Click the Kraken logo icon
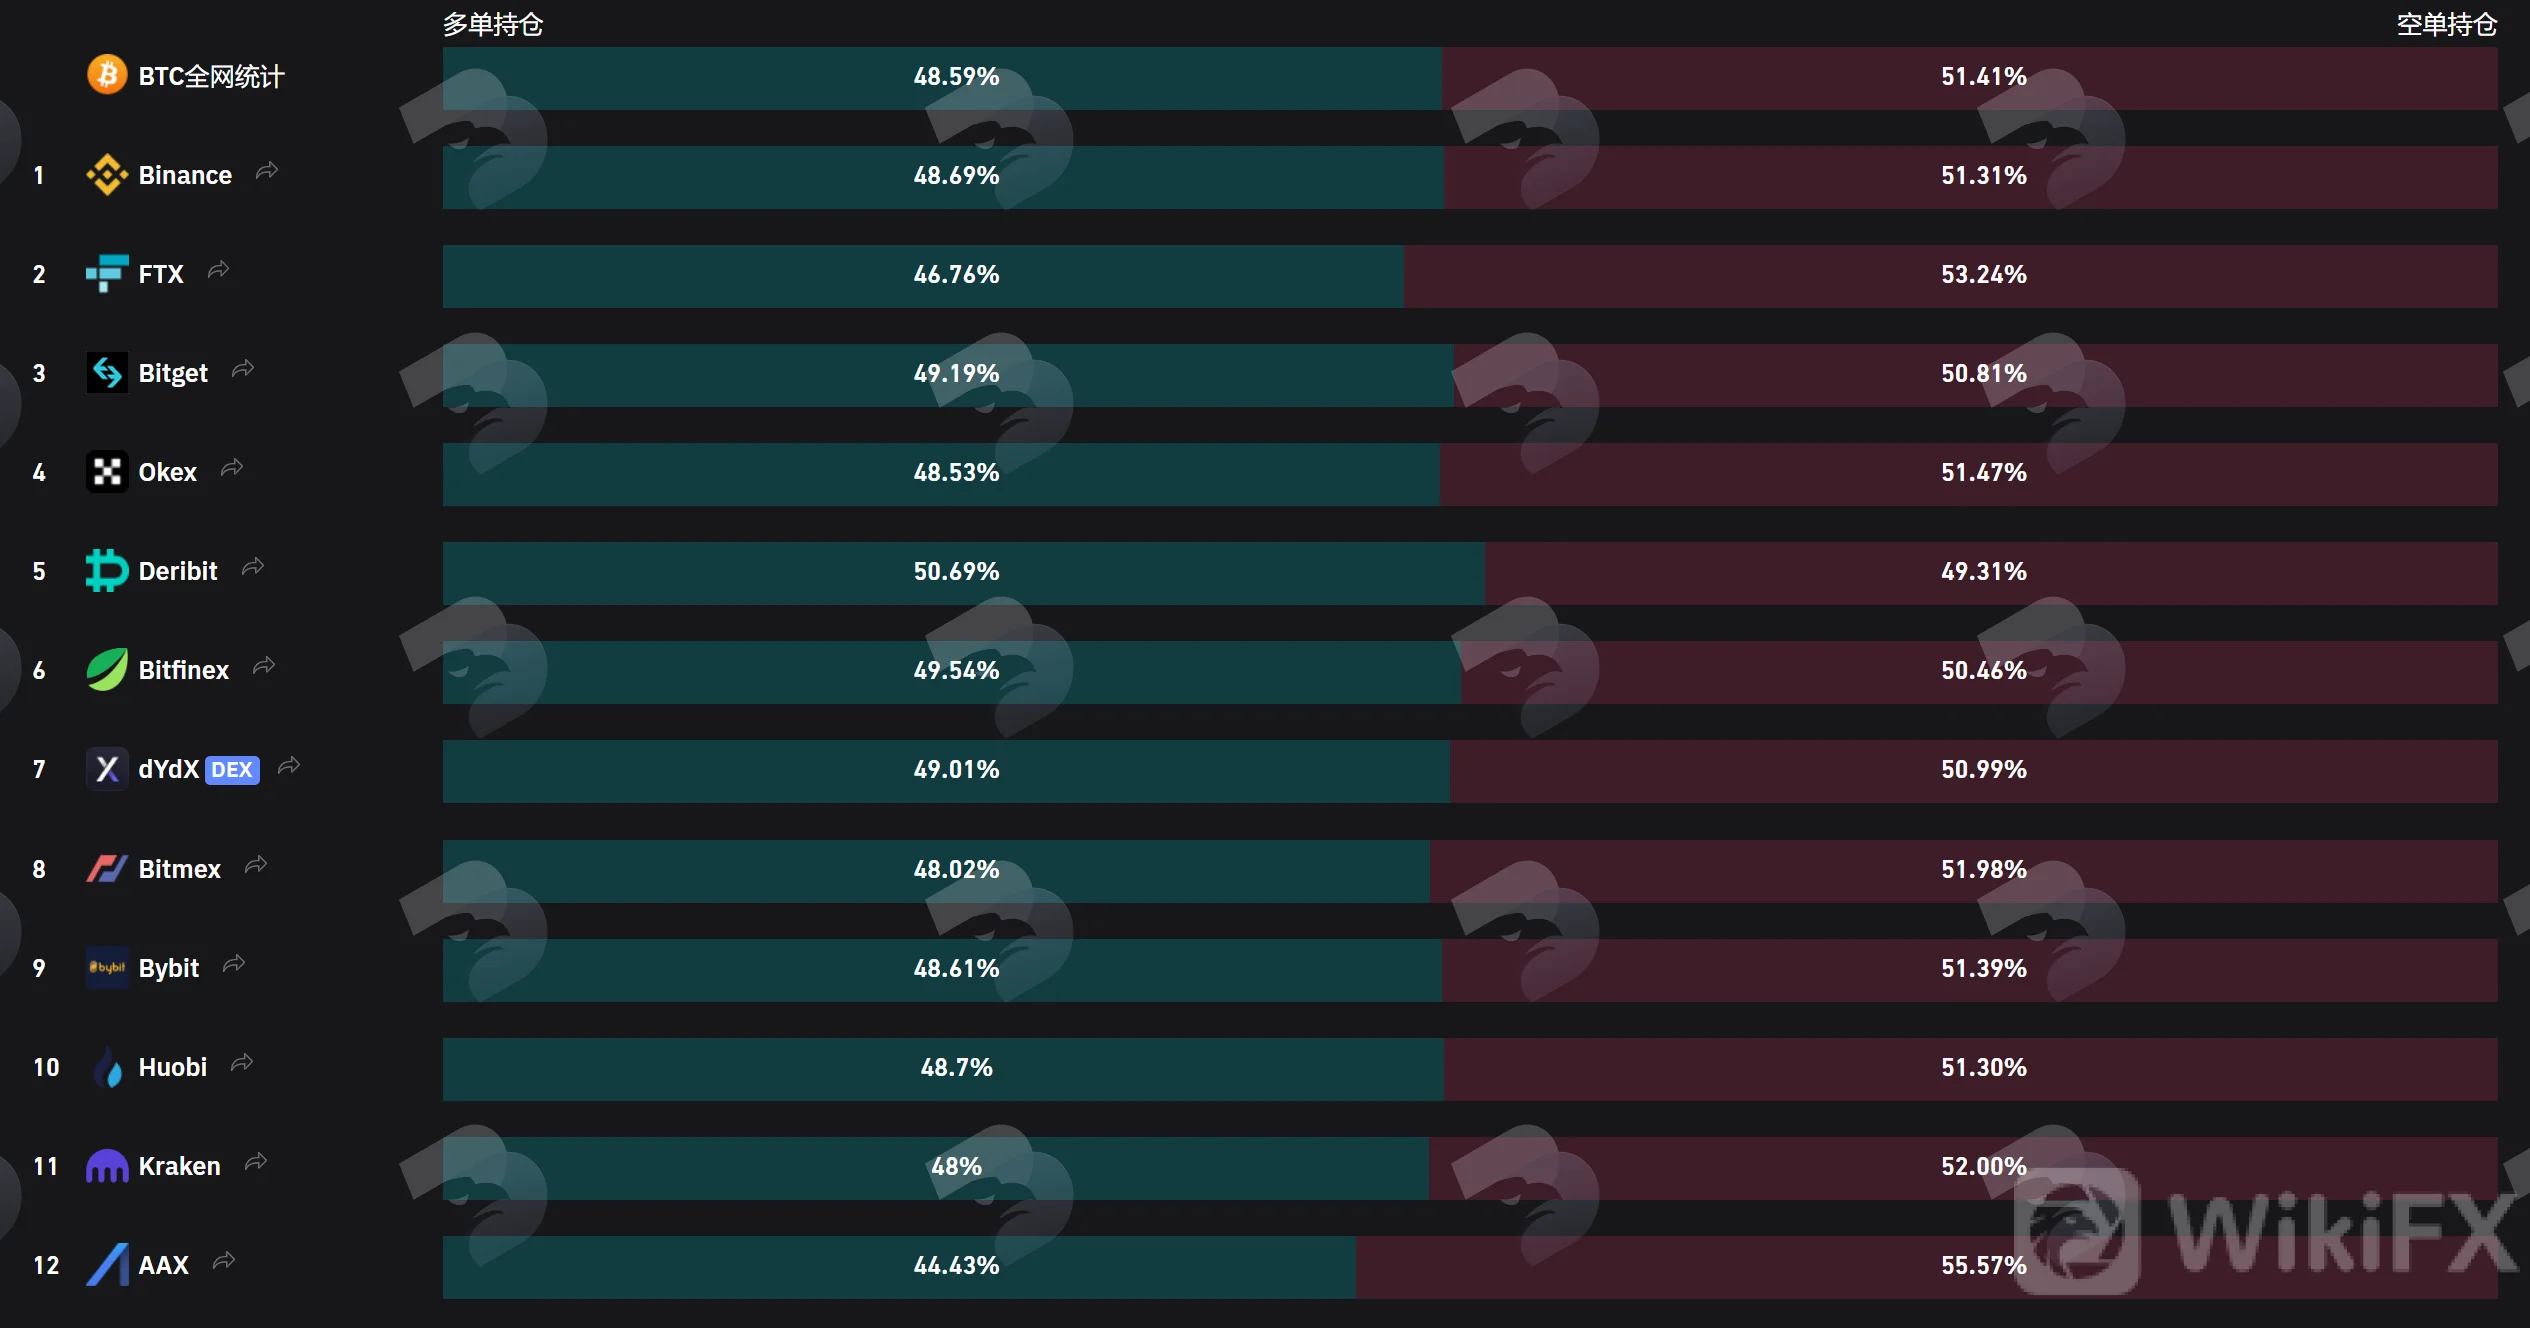The height and width of the screenshot is (1328, 2530). point(107,1166)
